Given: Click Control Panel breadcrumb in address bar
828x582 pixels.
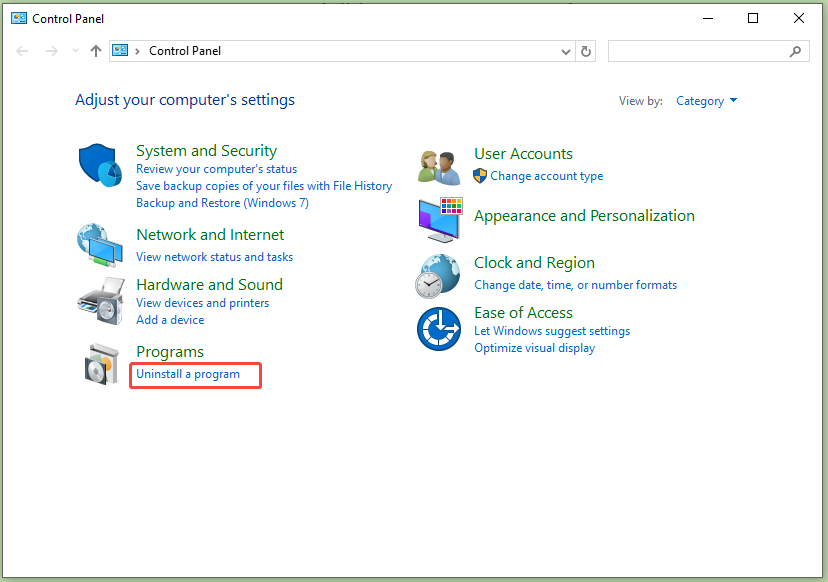Looking at the screenshot, I should [185, 51].
